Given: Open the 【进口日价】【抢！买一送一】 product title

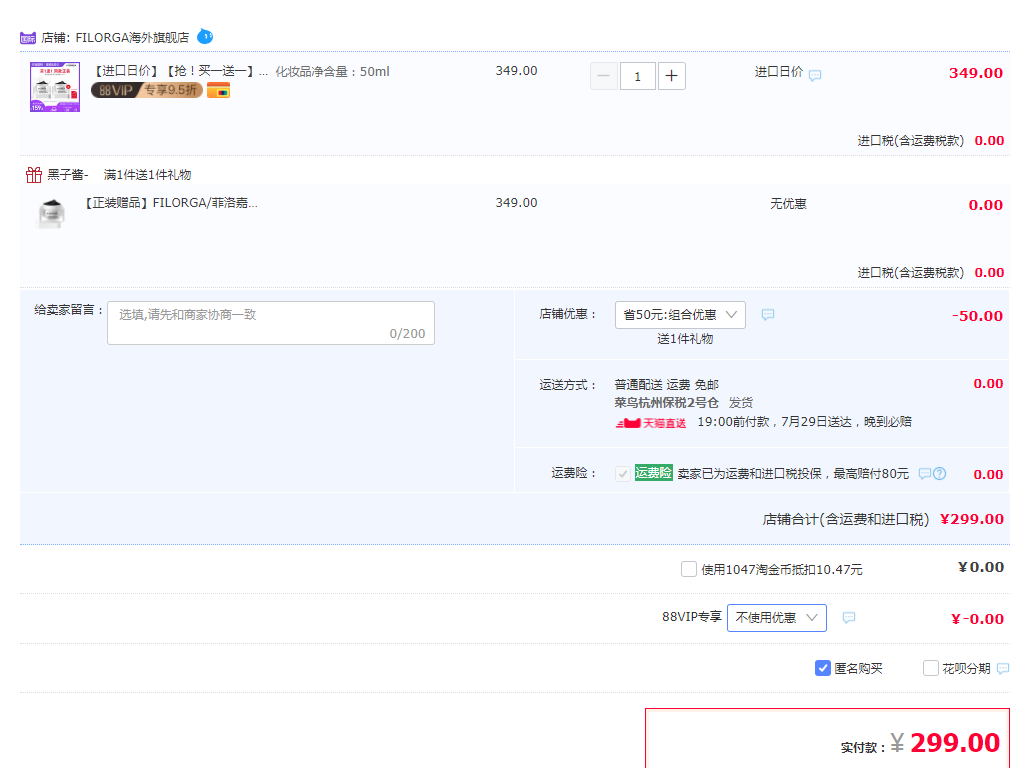Looking at the screenshot, I should [179, 72].
